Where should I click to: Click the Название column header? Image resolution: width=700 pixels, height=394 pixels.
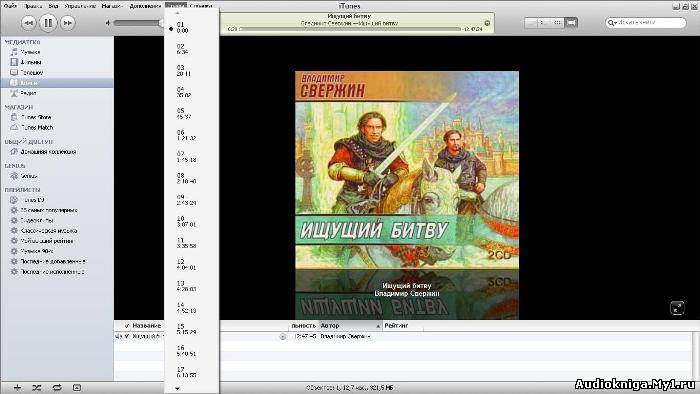point(147,326)
